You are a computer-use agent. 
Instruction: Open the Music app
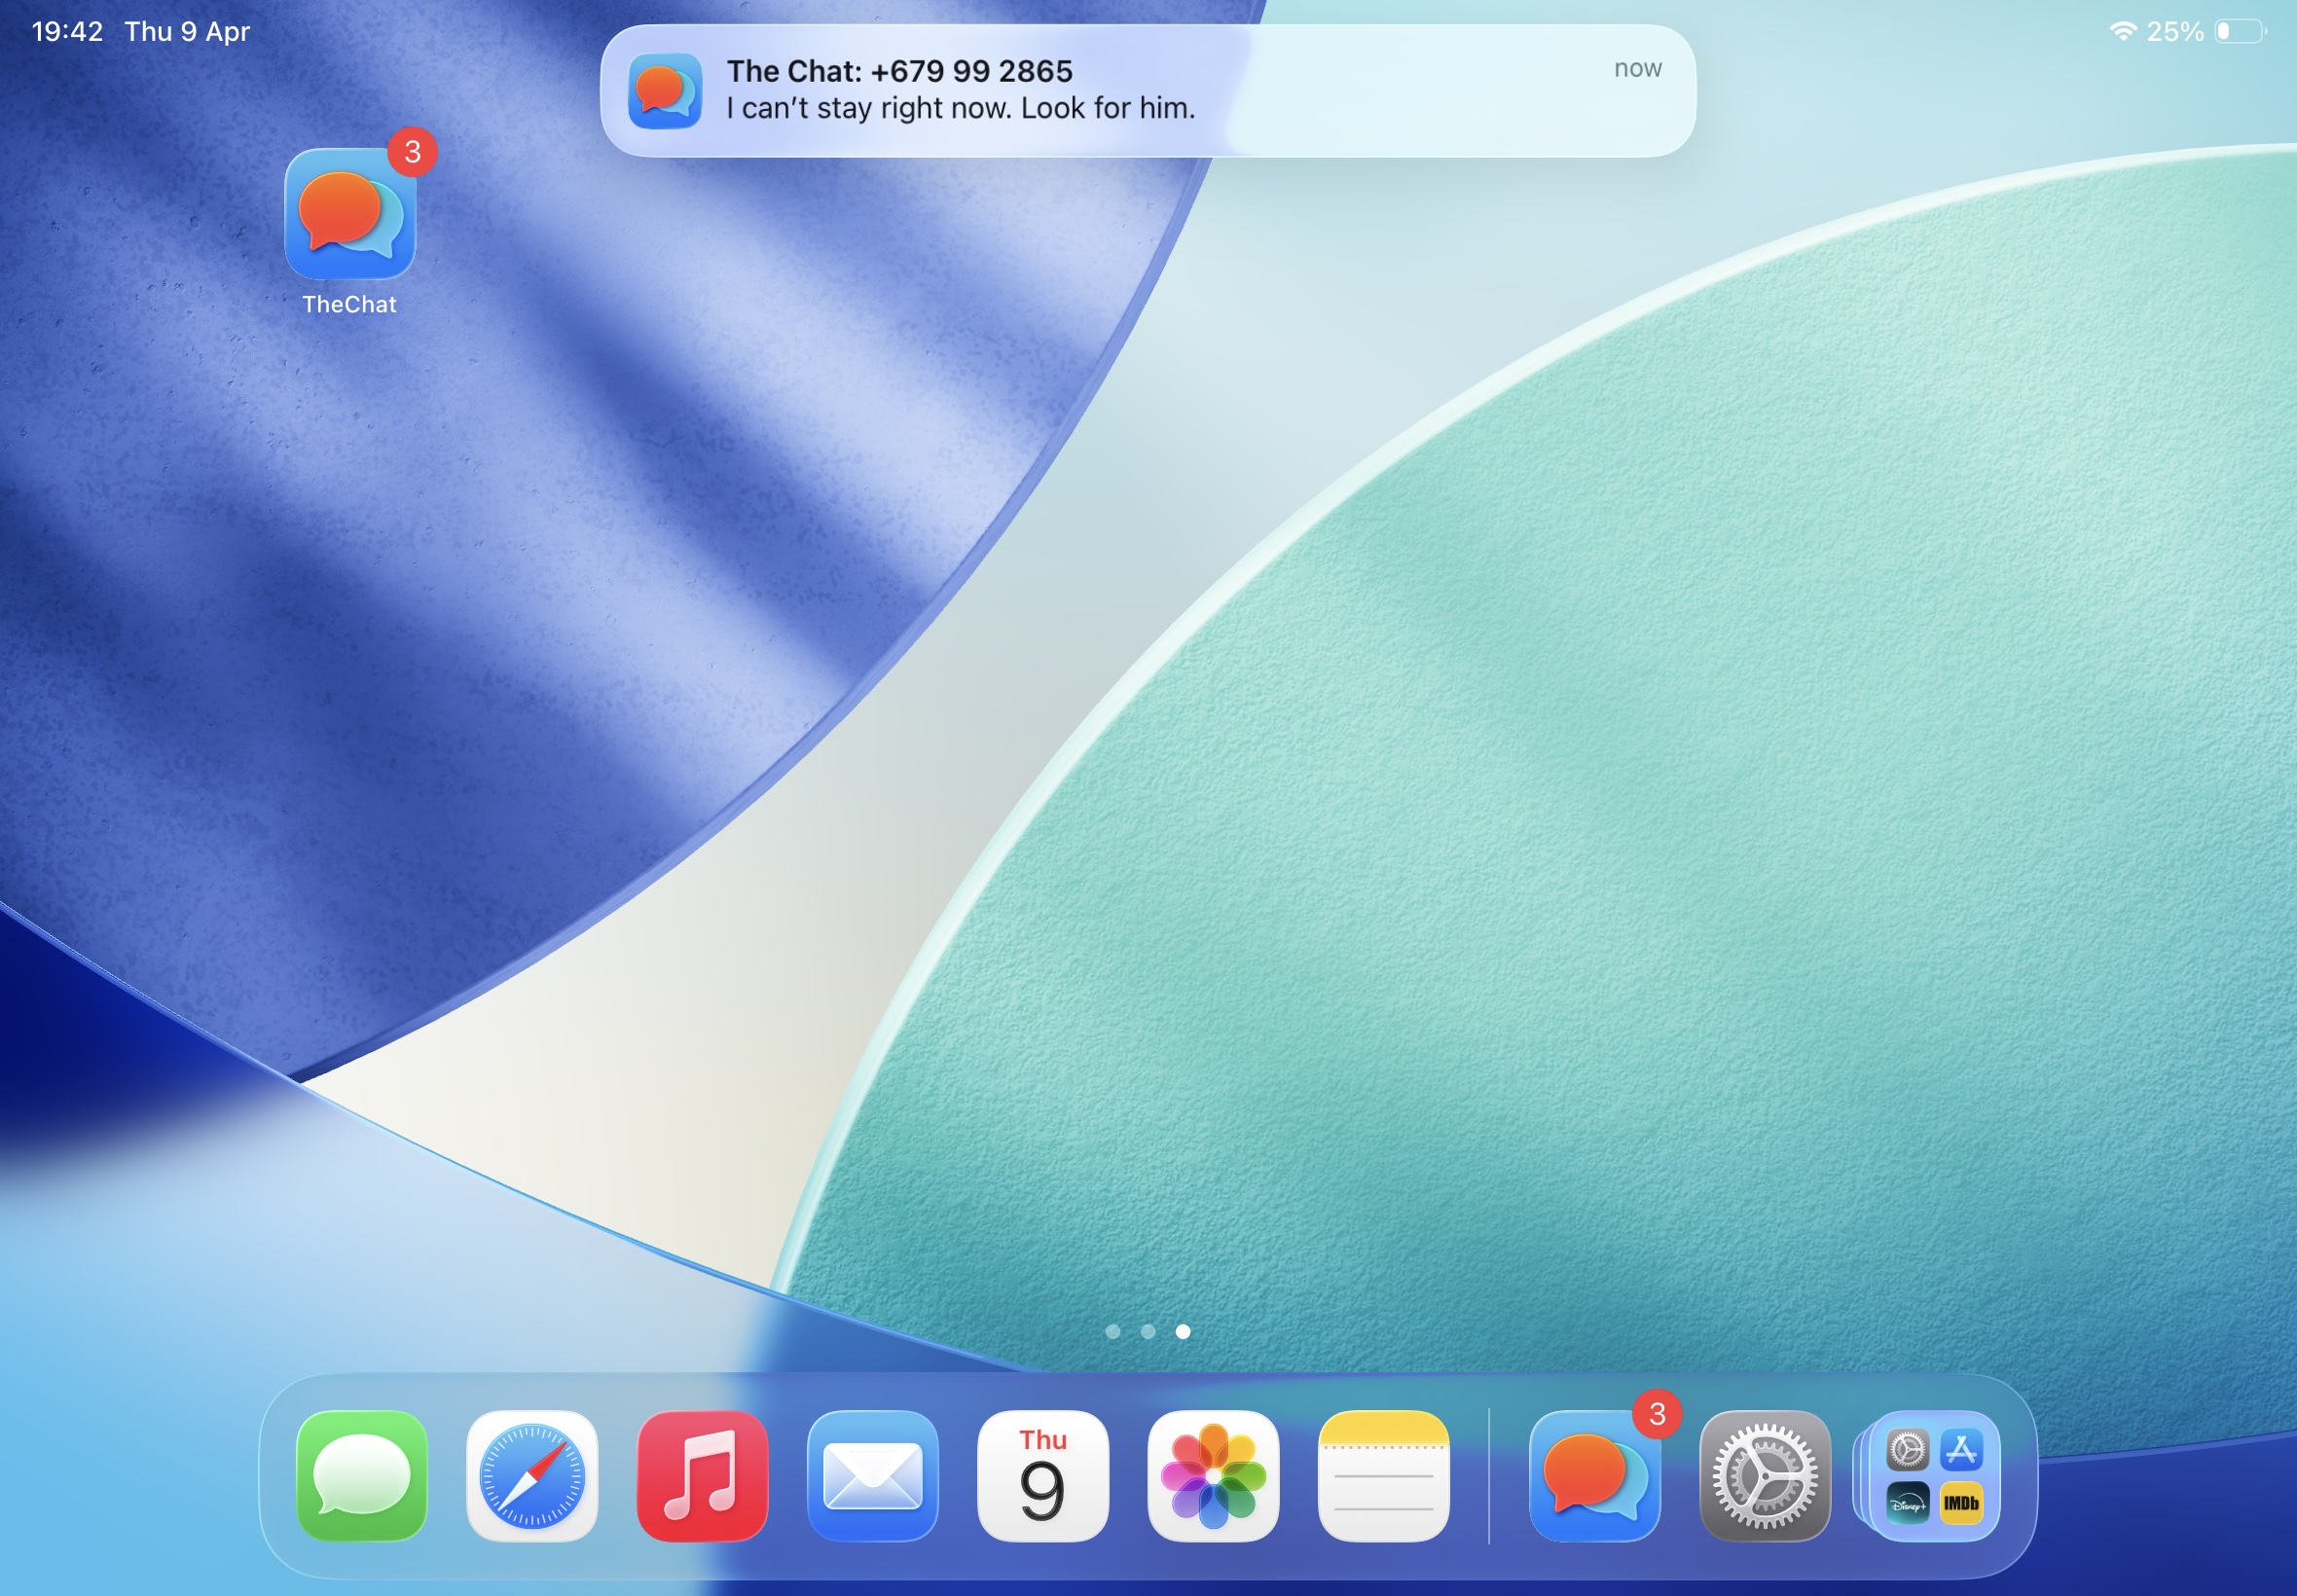pos(702,1476)
